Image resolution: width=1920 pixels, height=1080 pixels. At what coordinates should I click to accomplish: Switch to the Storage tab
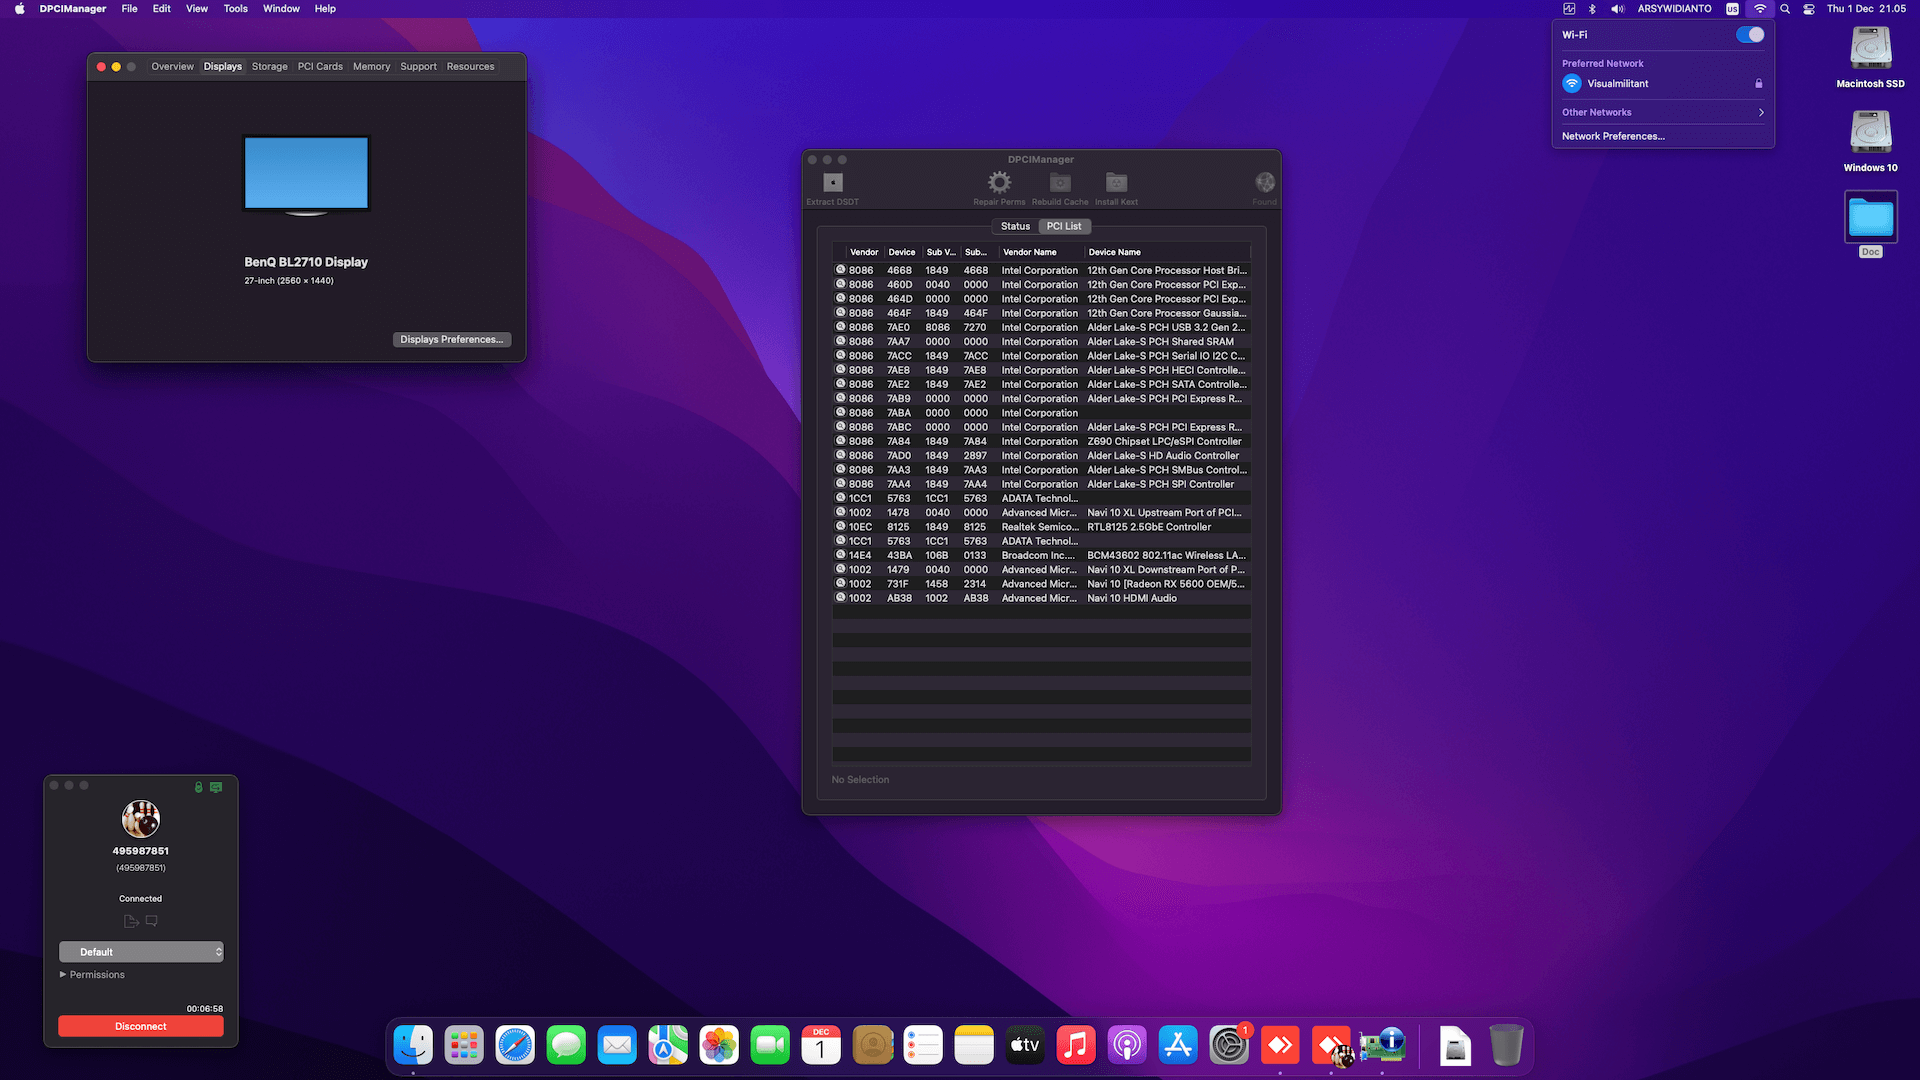269,66
